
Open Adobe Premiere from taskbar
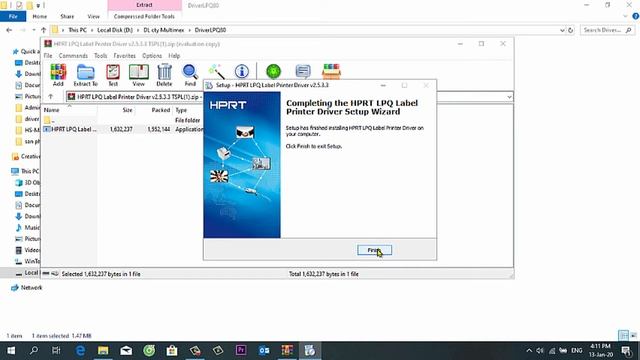pos(241,350)
